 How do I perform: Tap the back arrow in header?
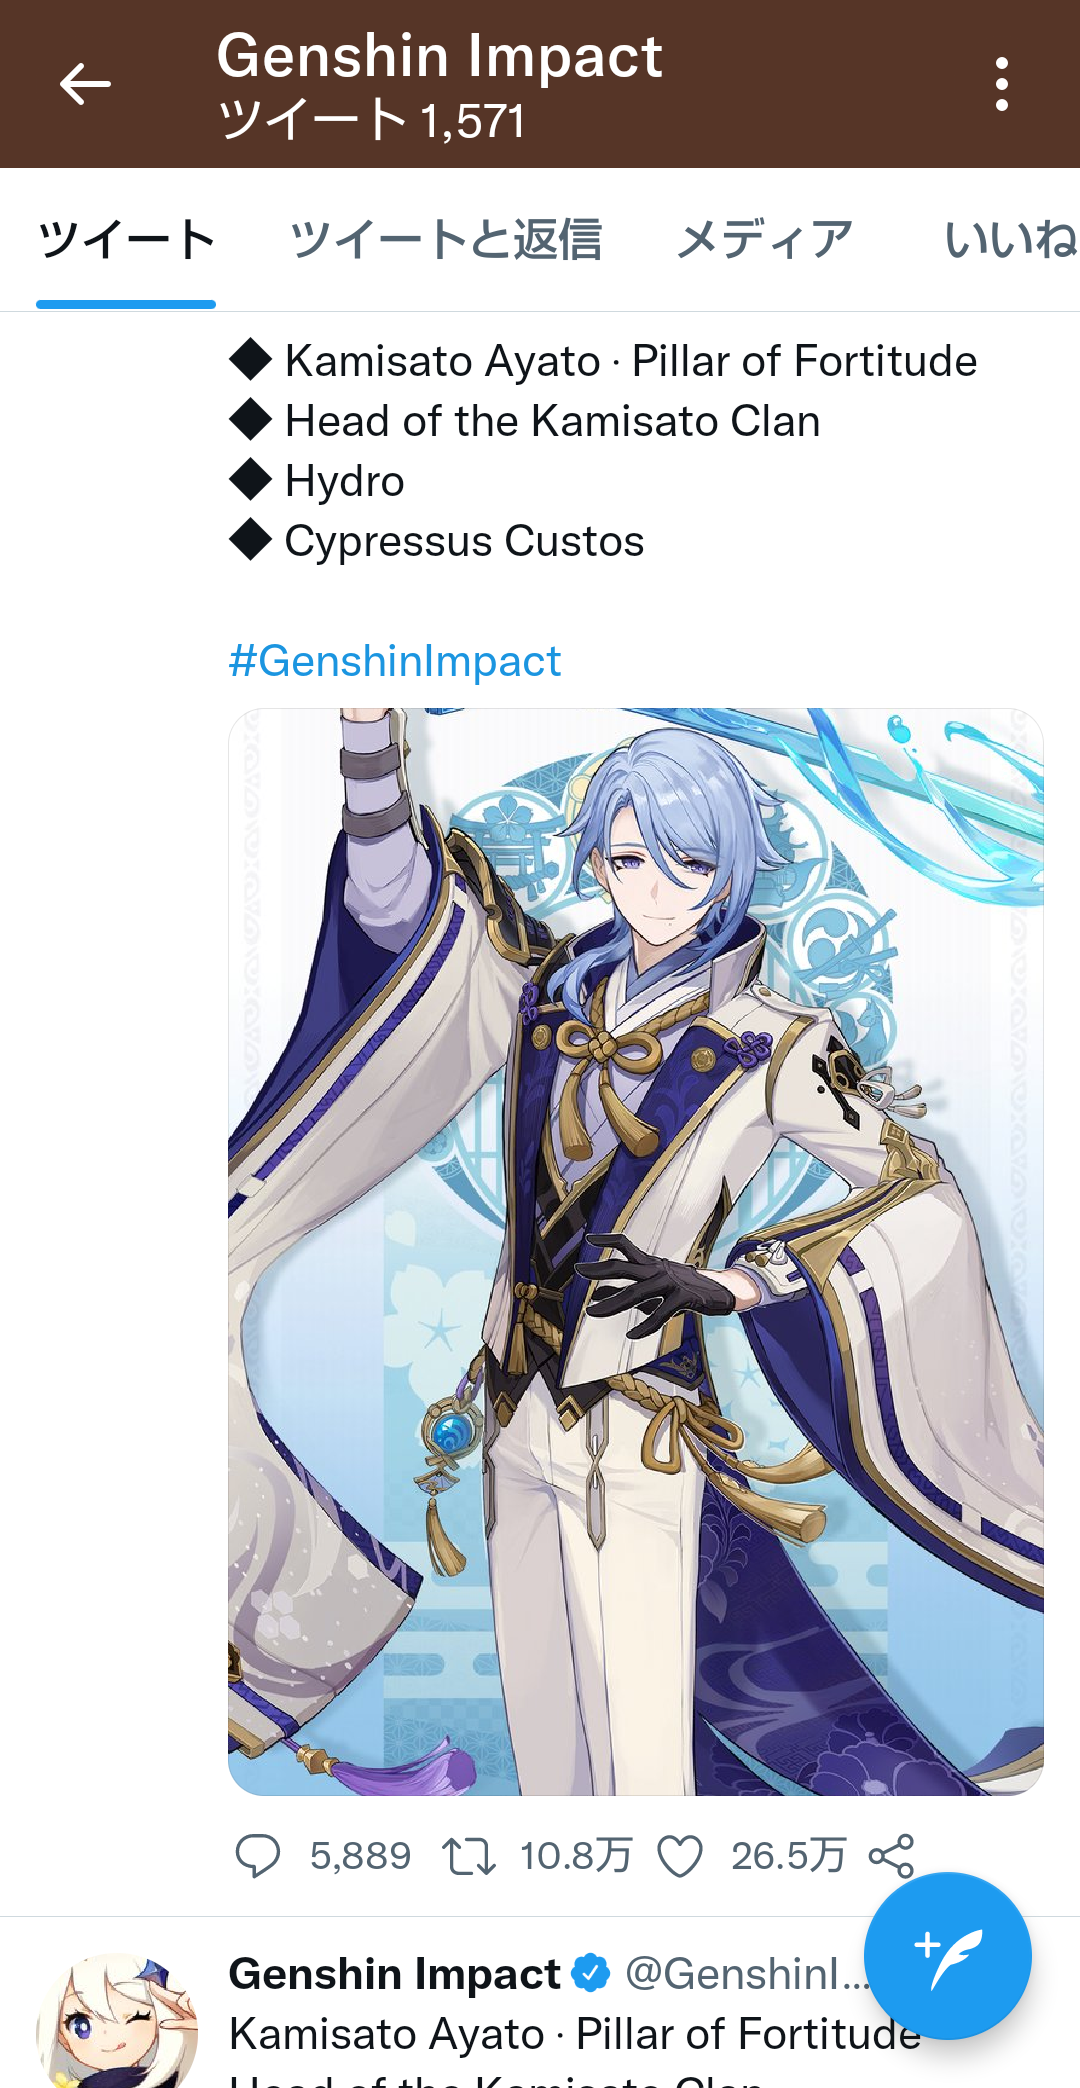85,84
